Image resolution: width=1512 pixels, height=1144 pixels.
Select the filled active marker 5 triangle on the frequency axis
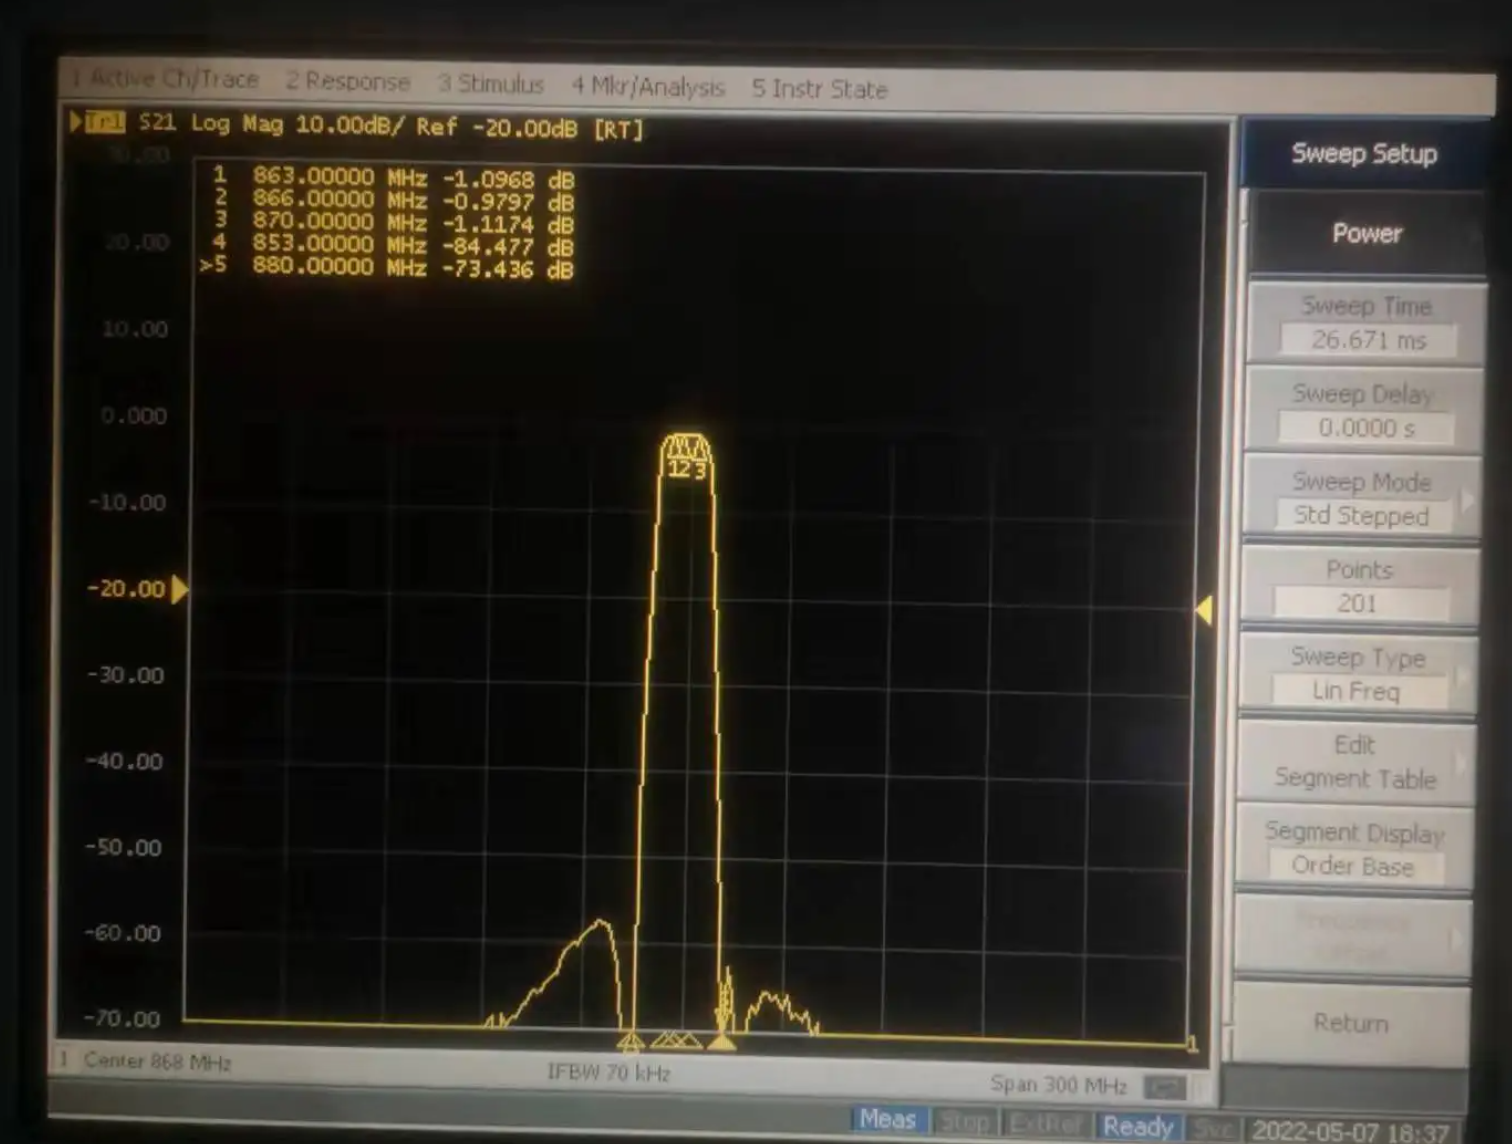point(721,1043)
